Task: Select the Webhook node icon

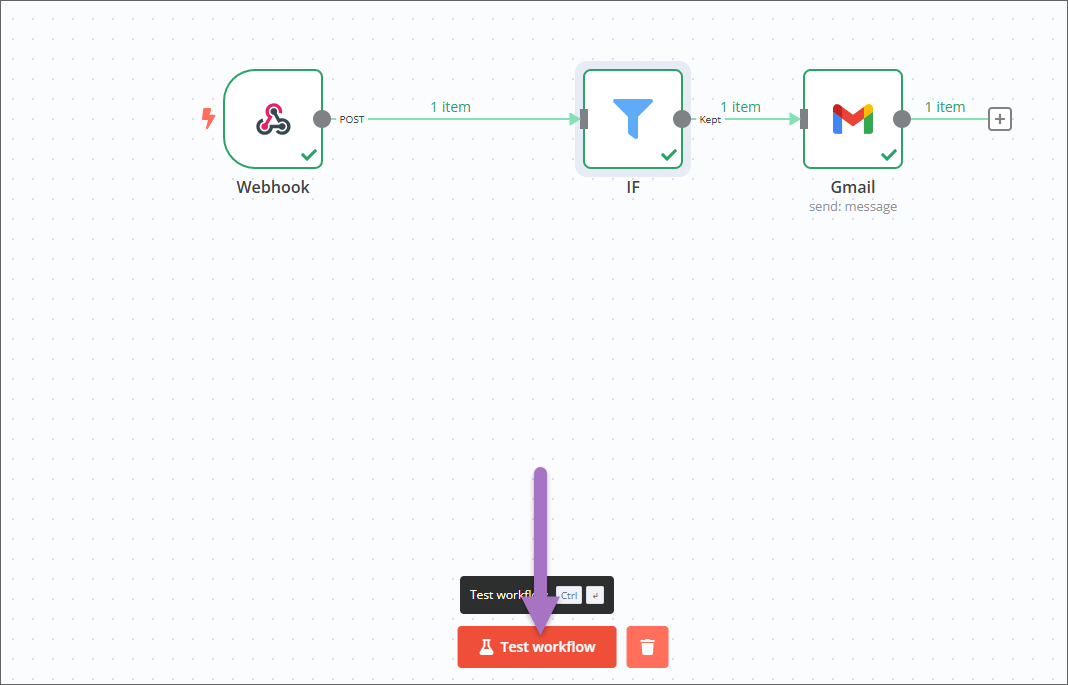Action: 273,119
